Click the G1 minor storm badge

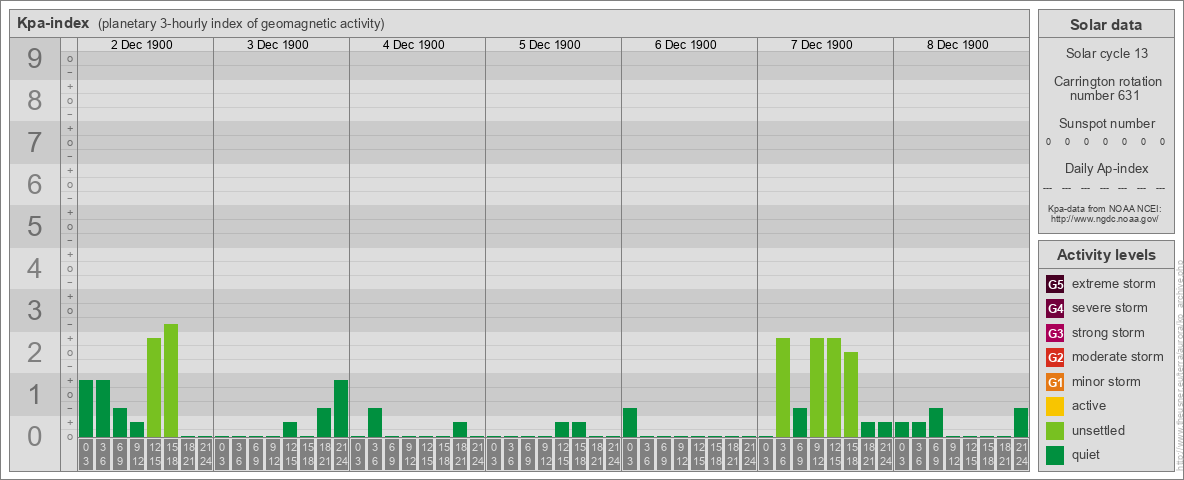1055,382
